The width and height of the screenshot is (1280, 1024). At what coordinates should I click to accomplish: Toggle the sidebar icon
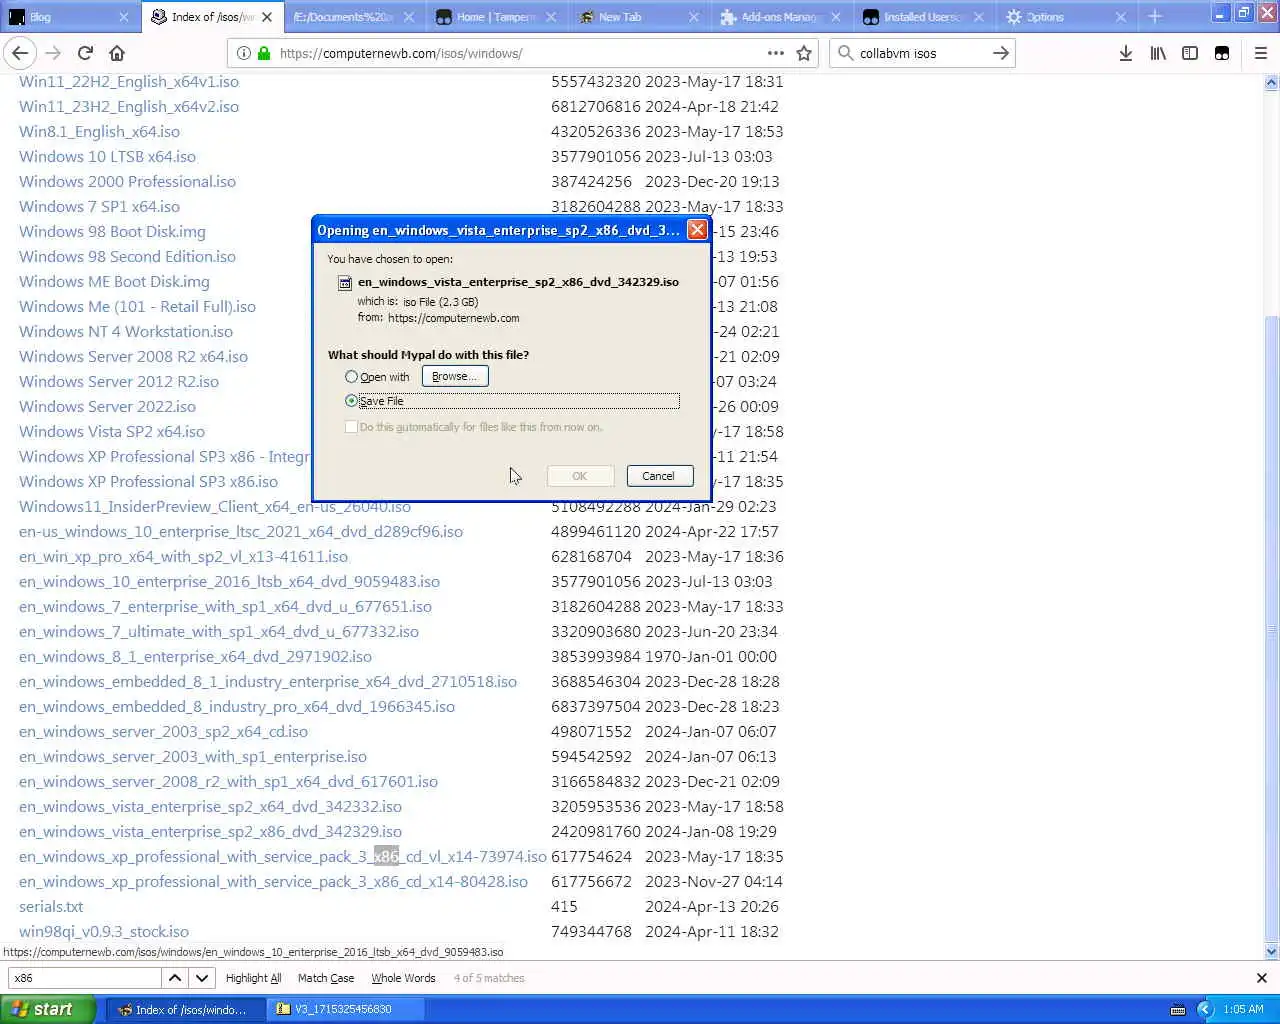point(1190,53)
